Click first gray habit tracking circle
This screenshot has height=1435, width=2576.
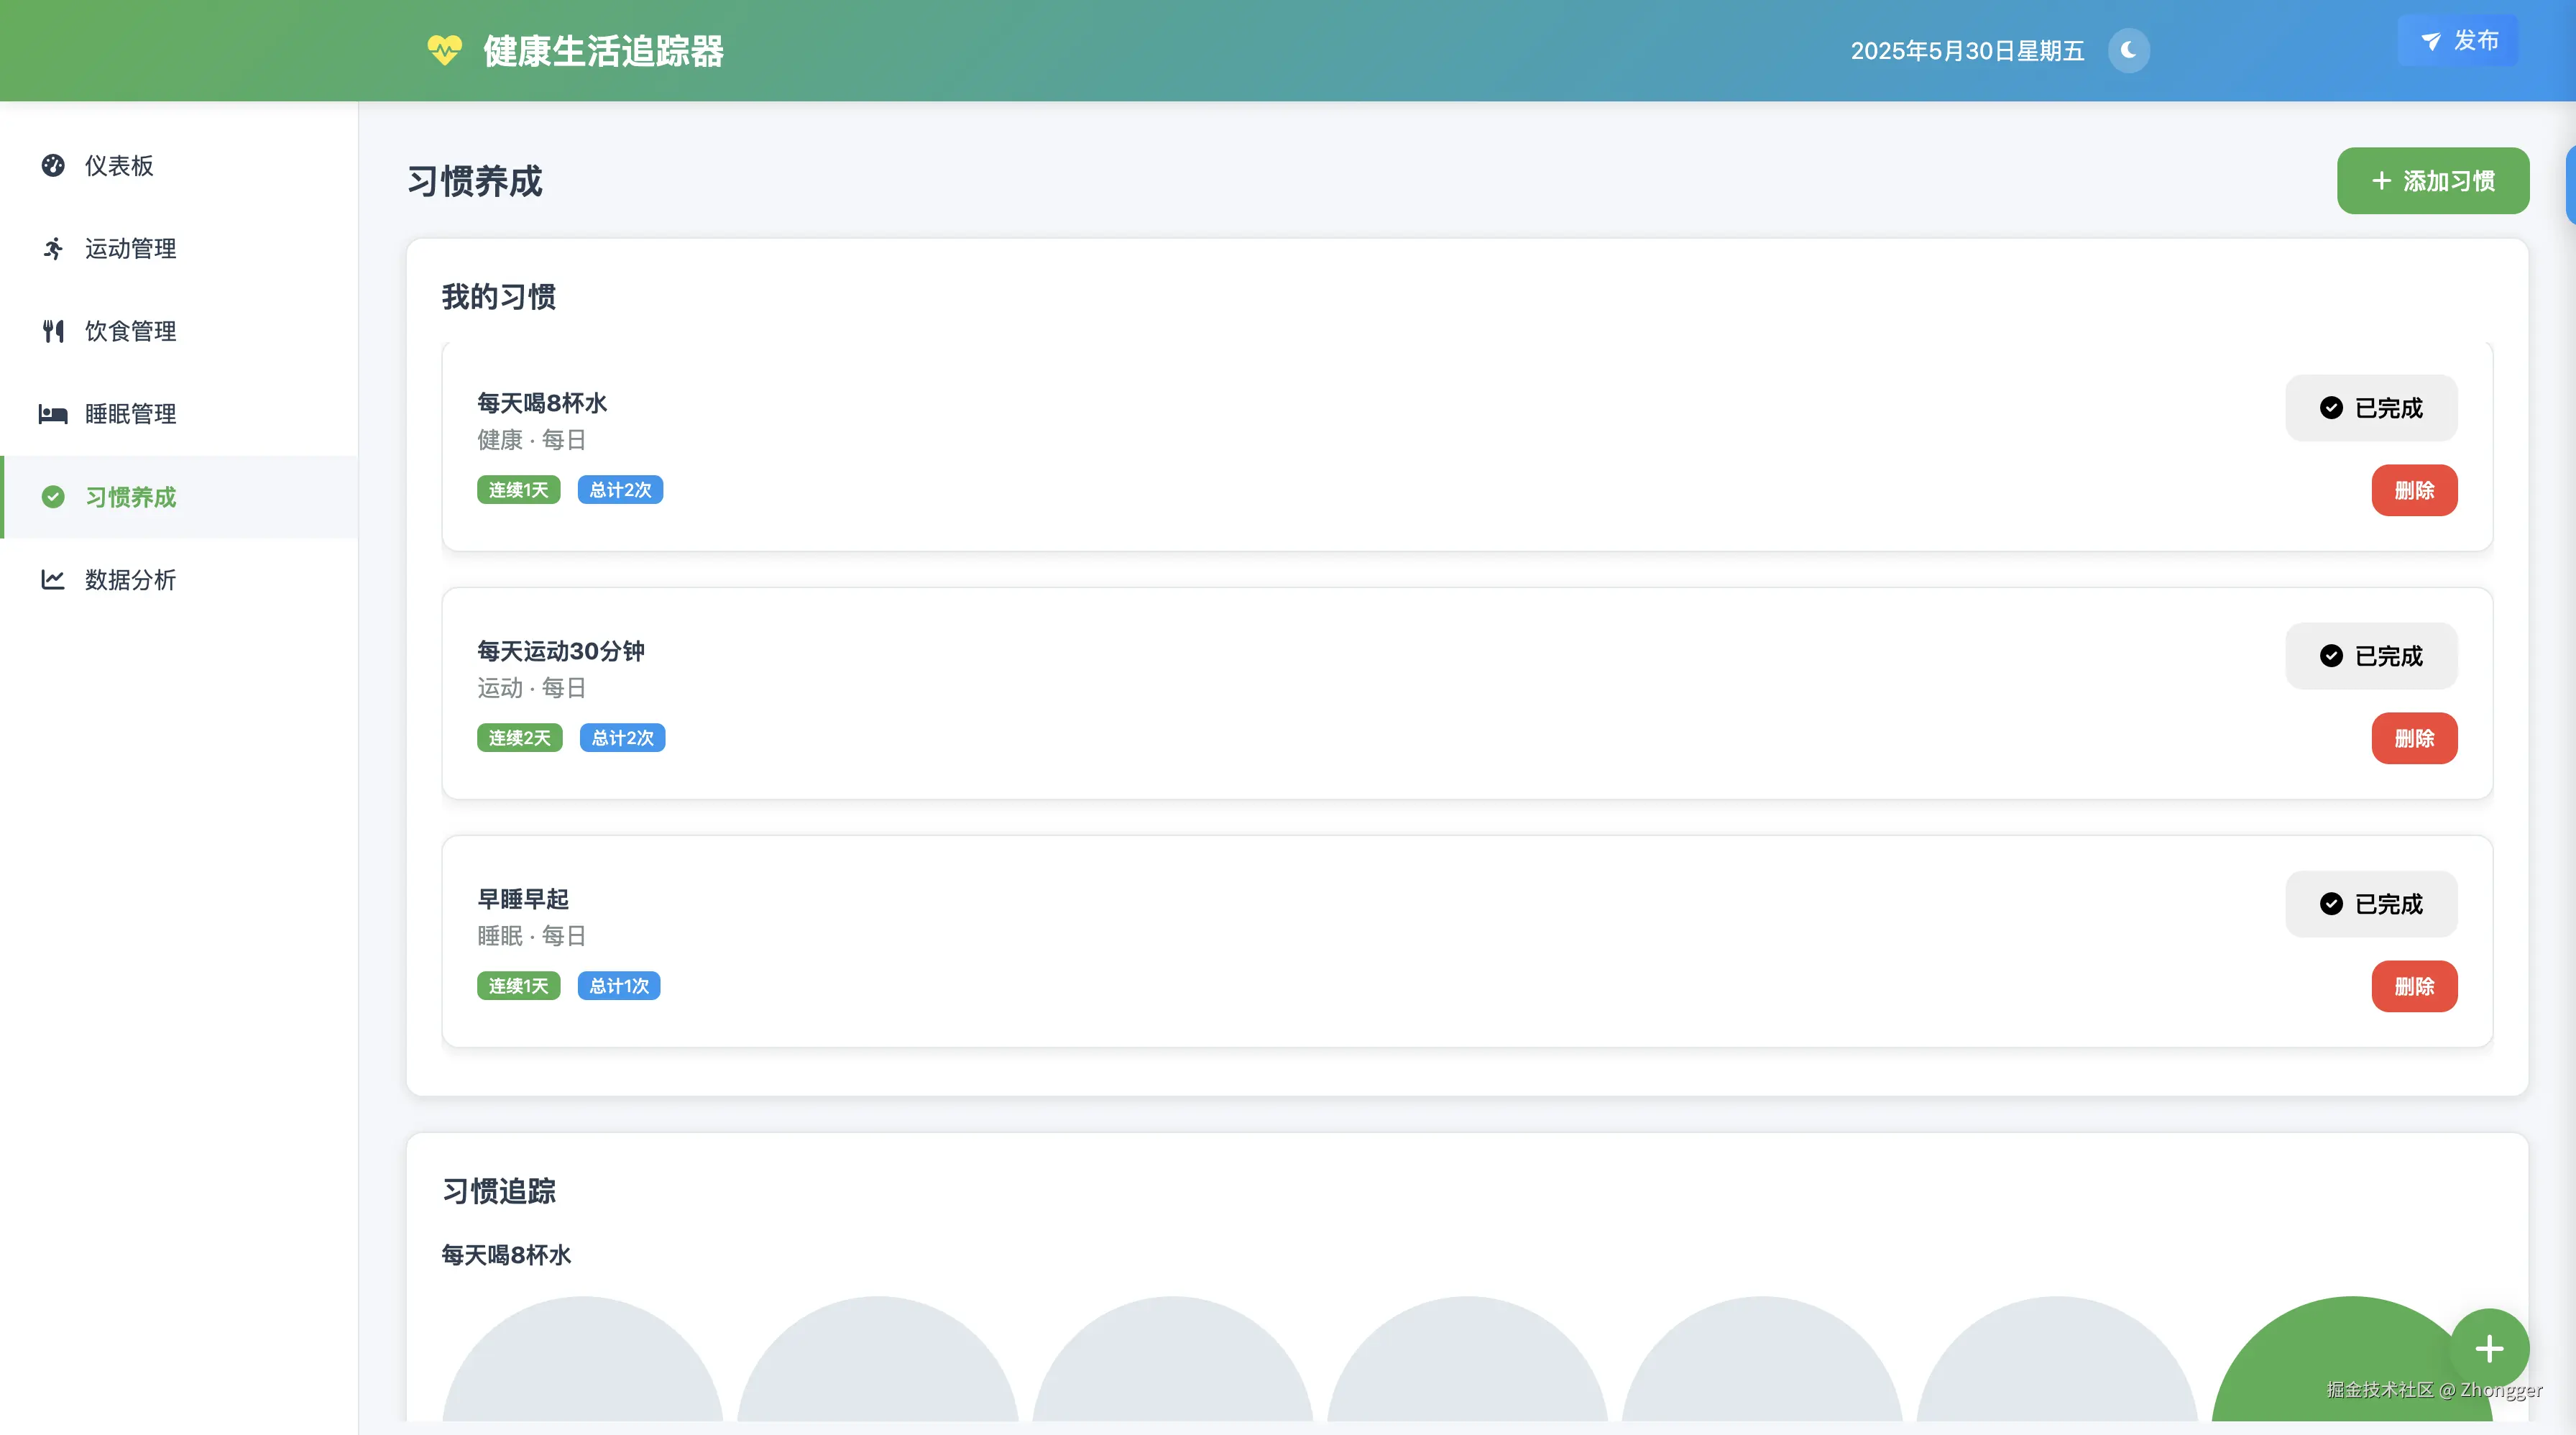[x=582, y=1370]
